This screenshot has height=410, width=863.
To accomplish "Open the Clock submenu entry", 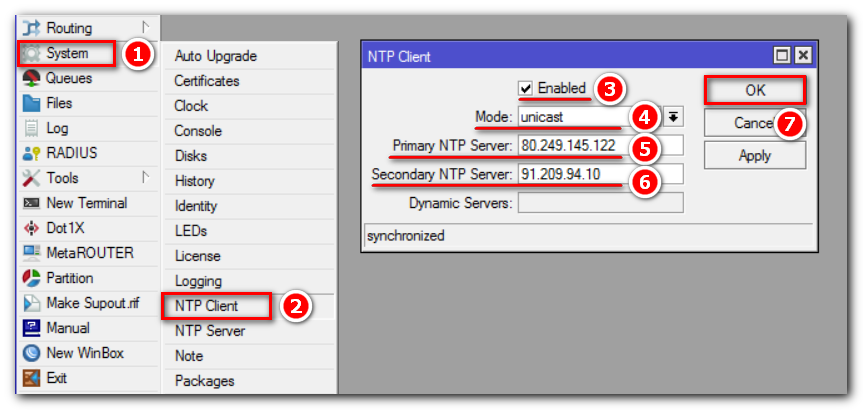I will (191, 106).
